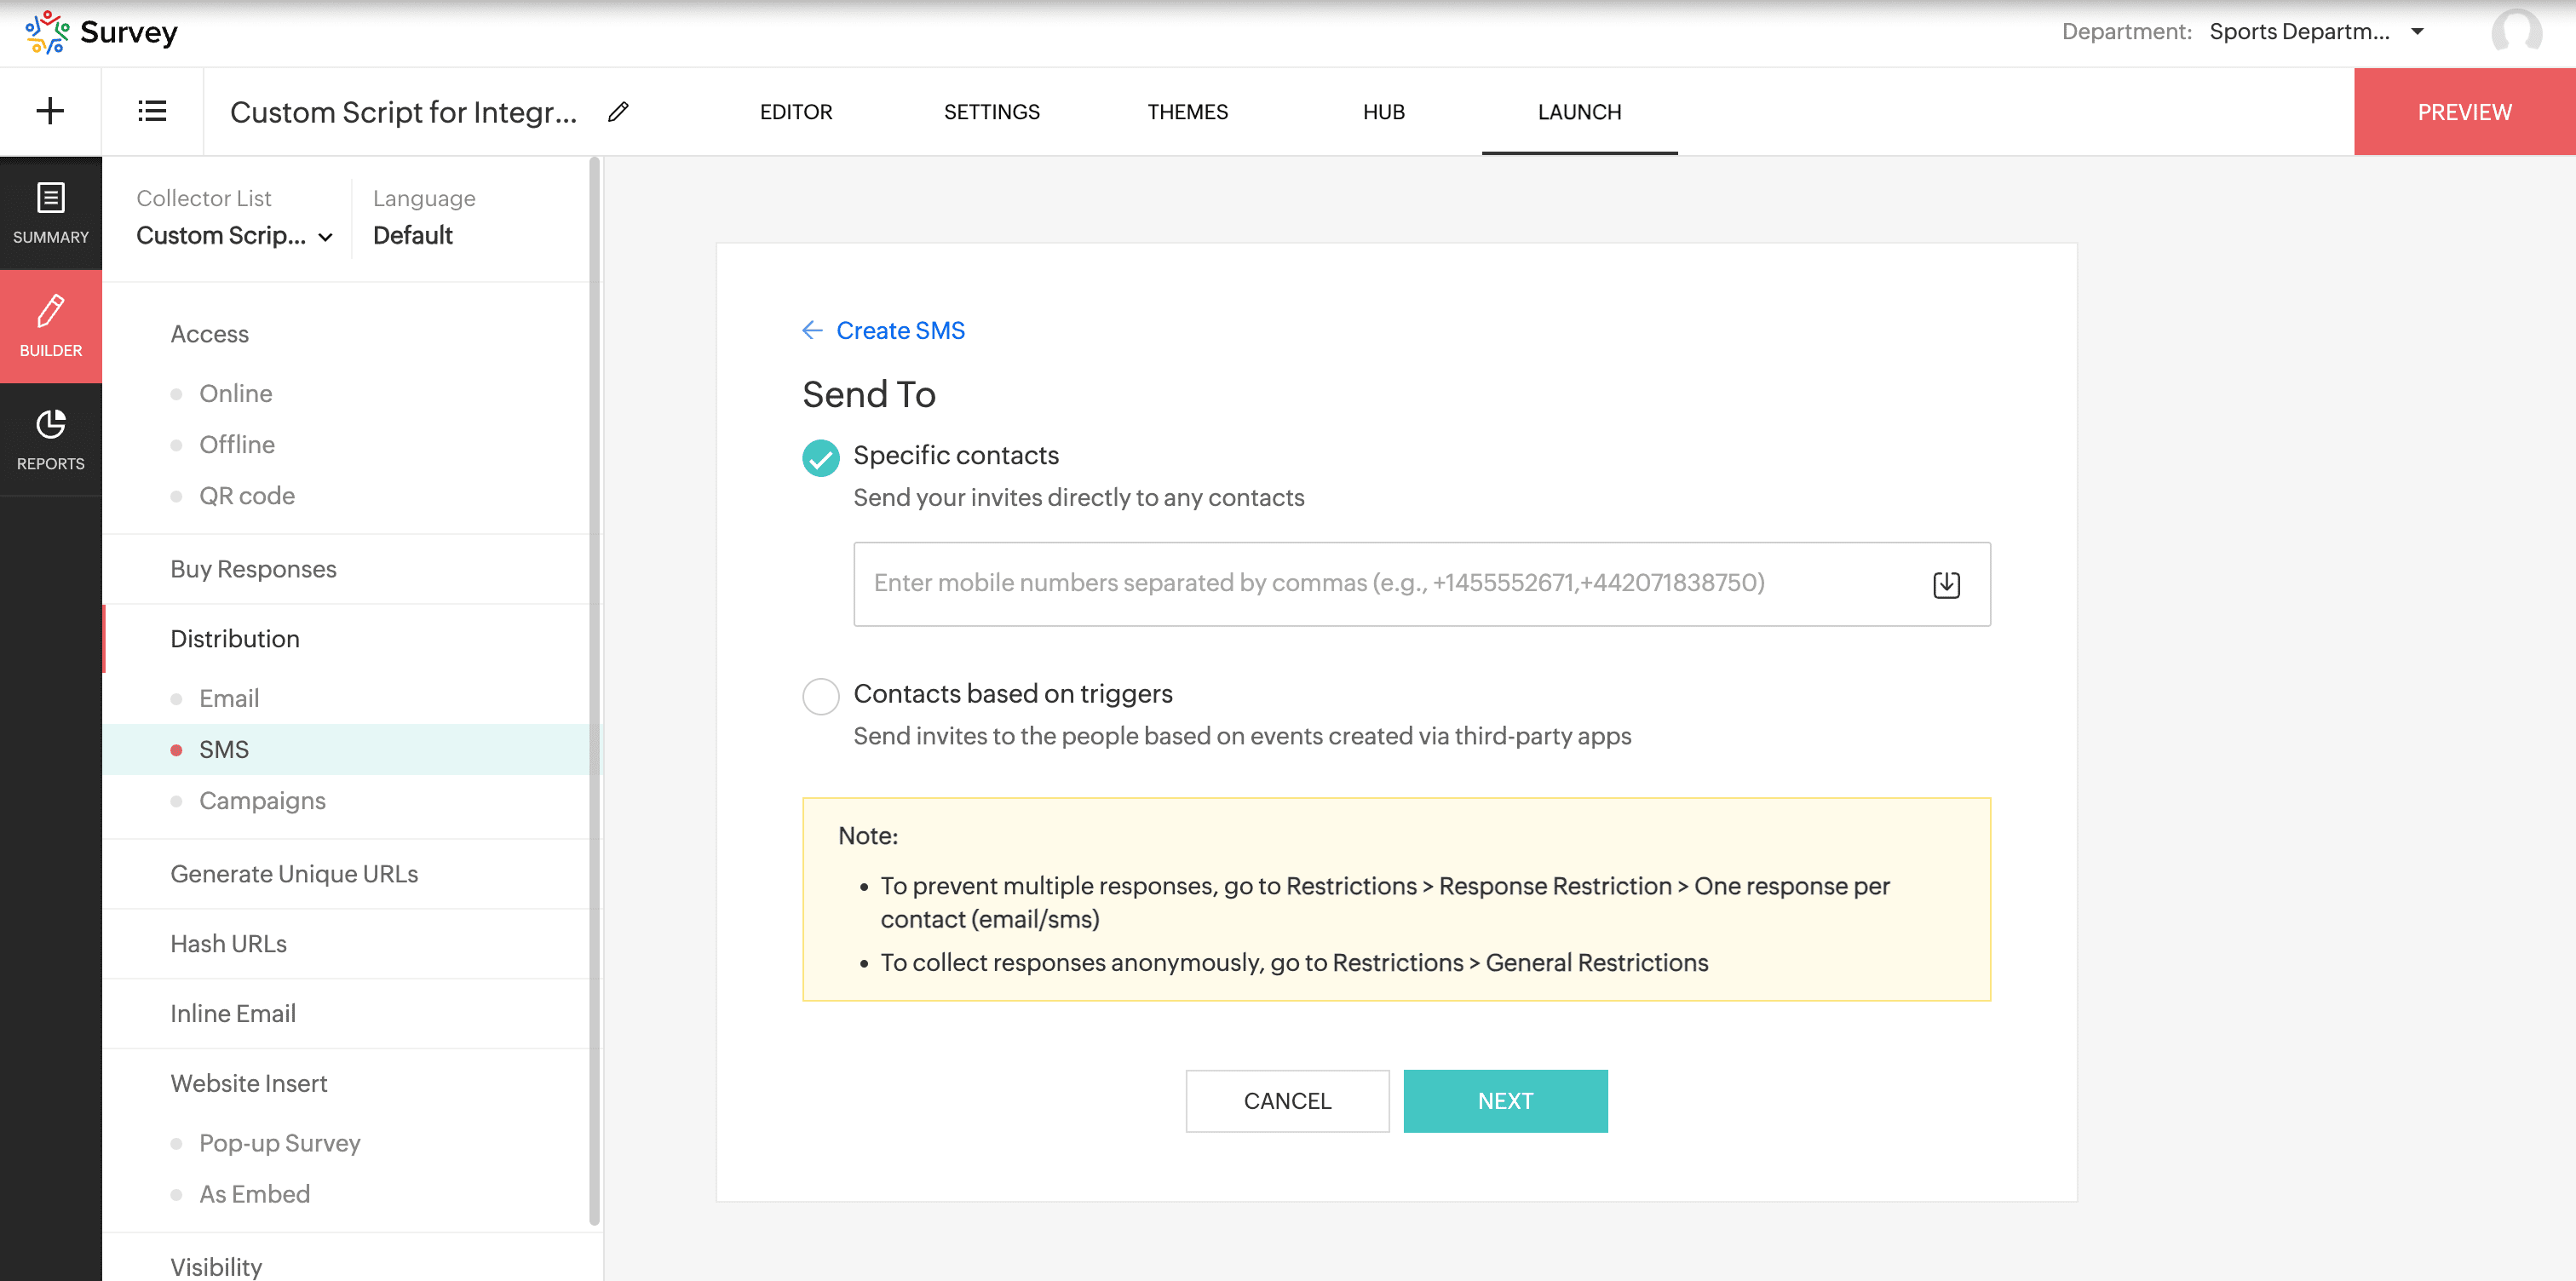Screen dimensions: 2576x1281
Task: Switch to the Settings tab
Action: point(991,112)
